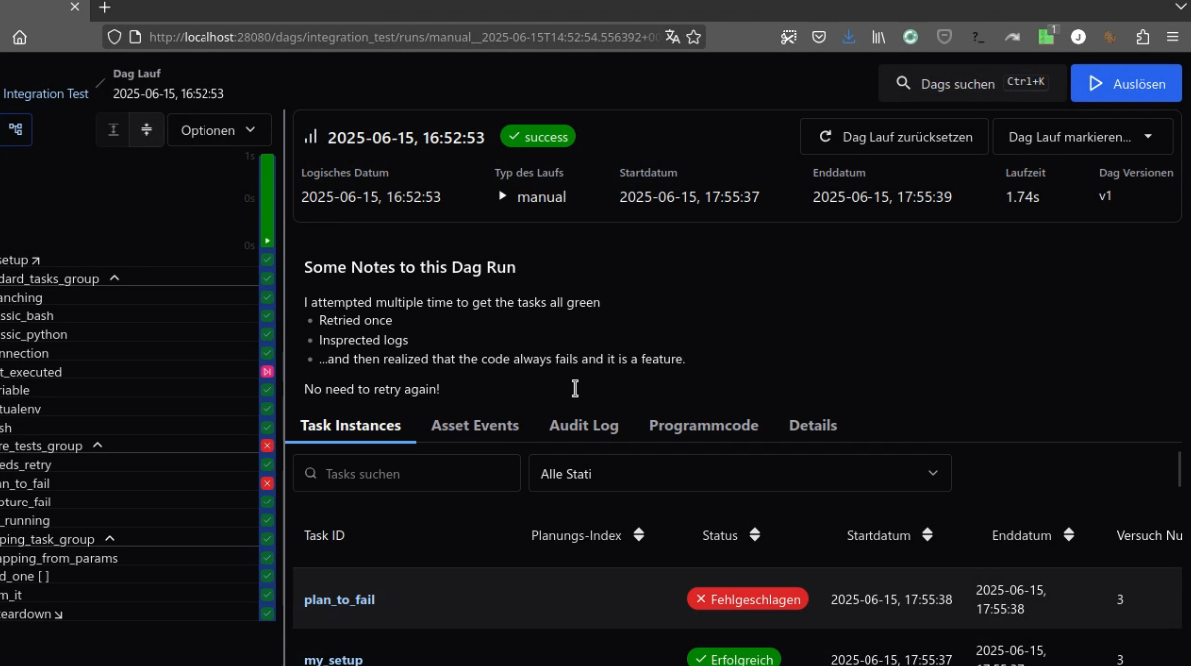Viewport: 1191px width, 666px height.
Task: Open a new browser tab with plus
Action: pos(105,8)
